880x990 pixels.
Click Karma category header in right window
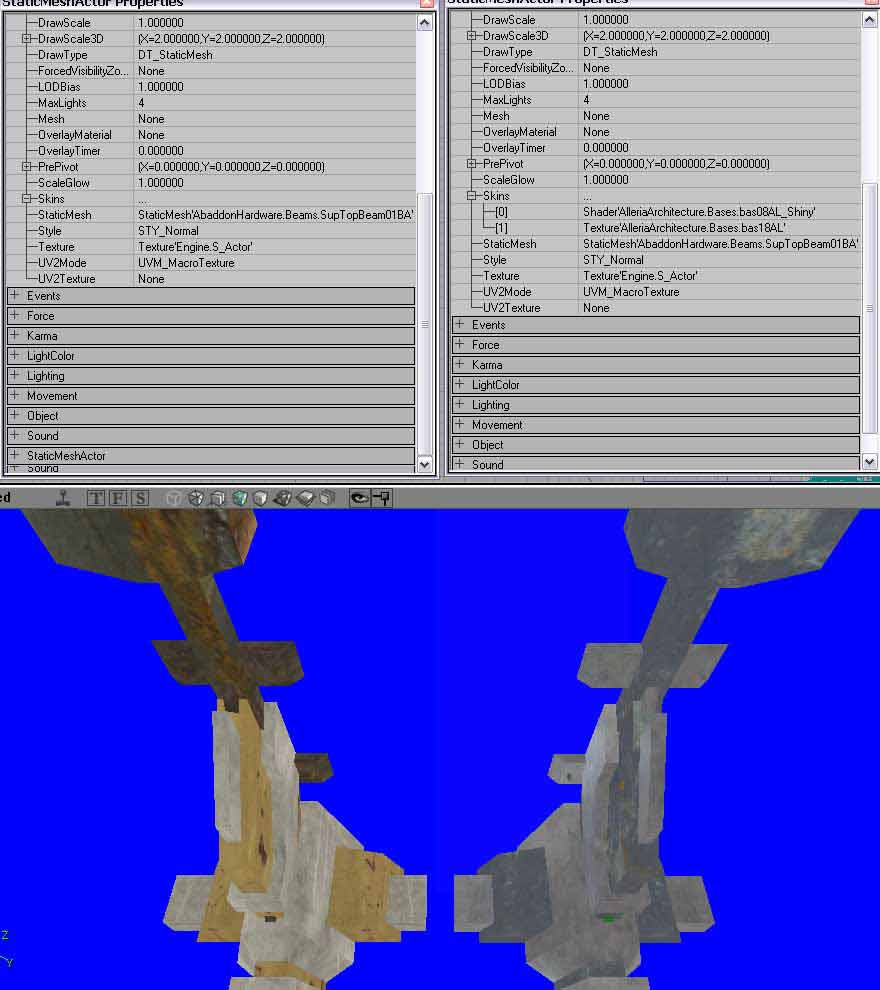click(657, 365)
